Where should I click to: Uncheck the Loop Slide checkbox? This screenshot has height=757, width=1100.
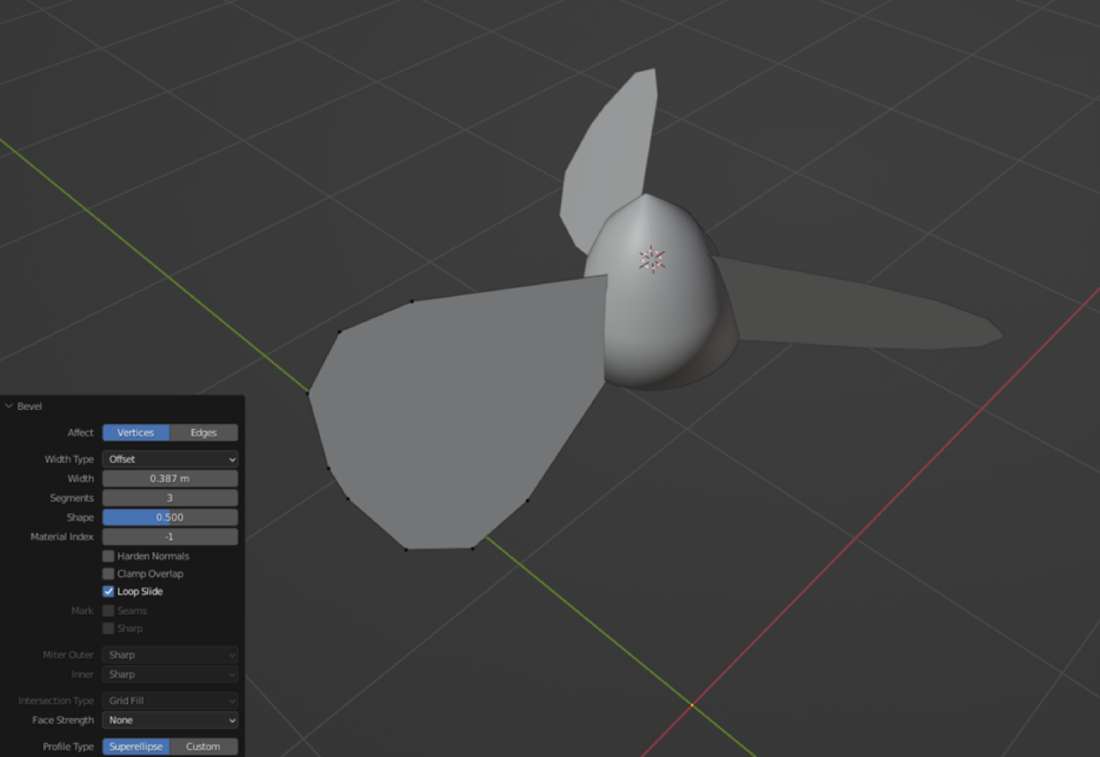pyautogui.click(x=108, y=591)
